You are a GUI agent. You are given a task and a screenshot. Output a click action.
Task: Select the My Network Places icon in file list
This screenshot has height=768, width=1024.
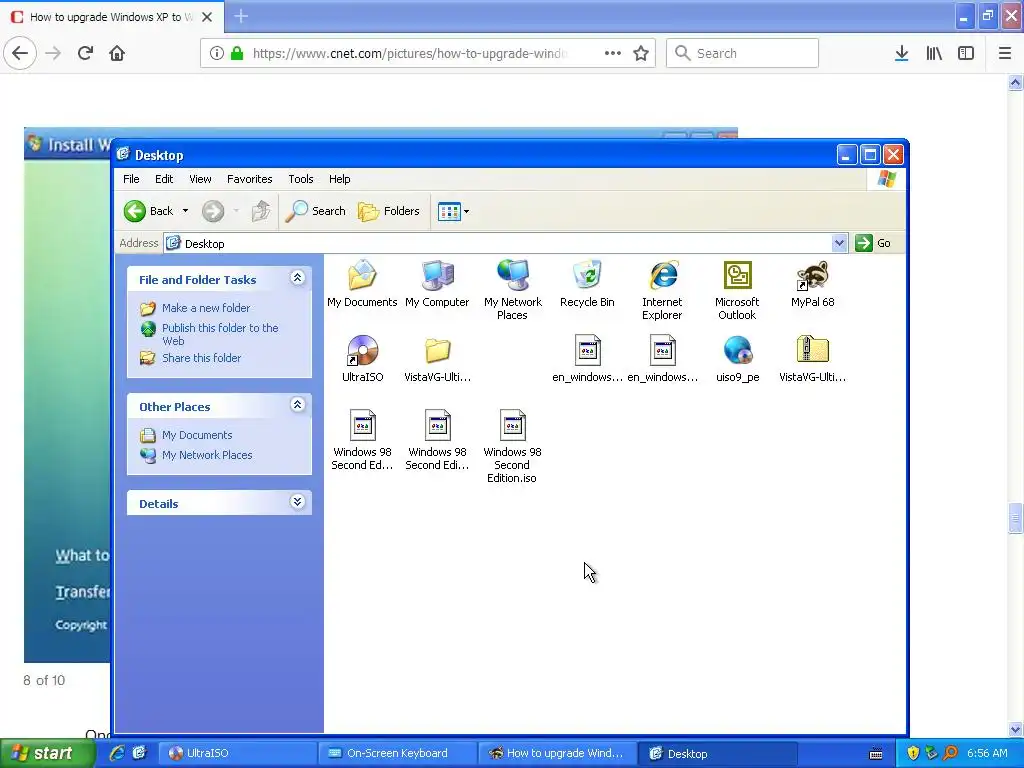pos(513,290)
